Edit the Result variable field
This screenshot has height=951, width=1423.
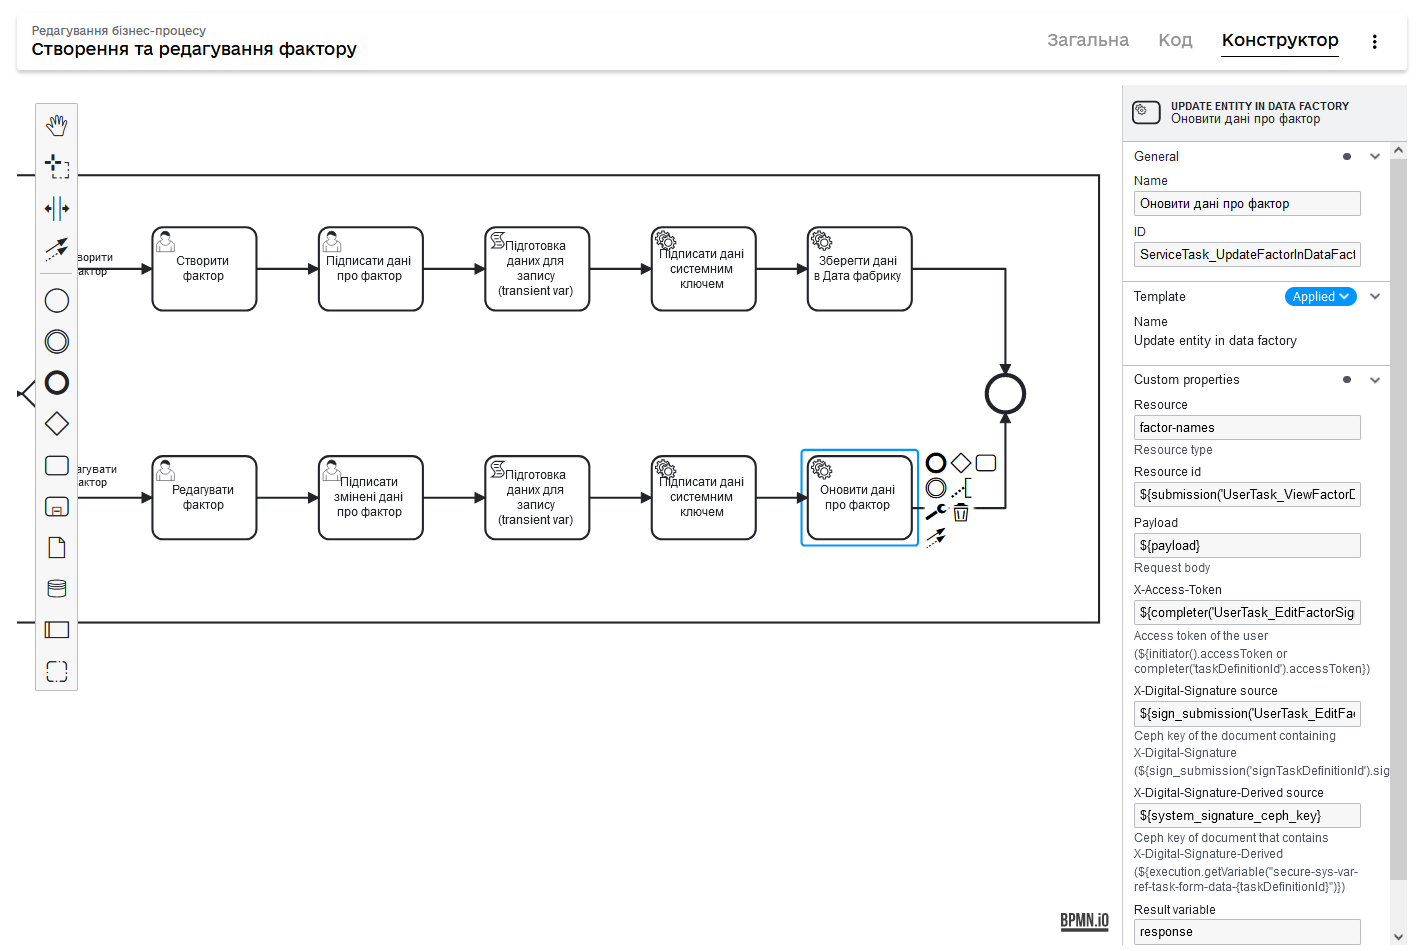coord(1247,931)
